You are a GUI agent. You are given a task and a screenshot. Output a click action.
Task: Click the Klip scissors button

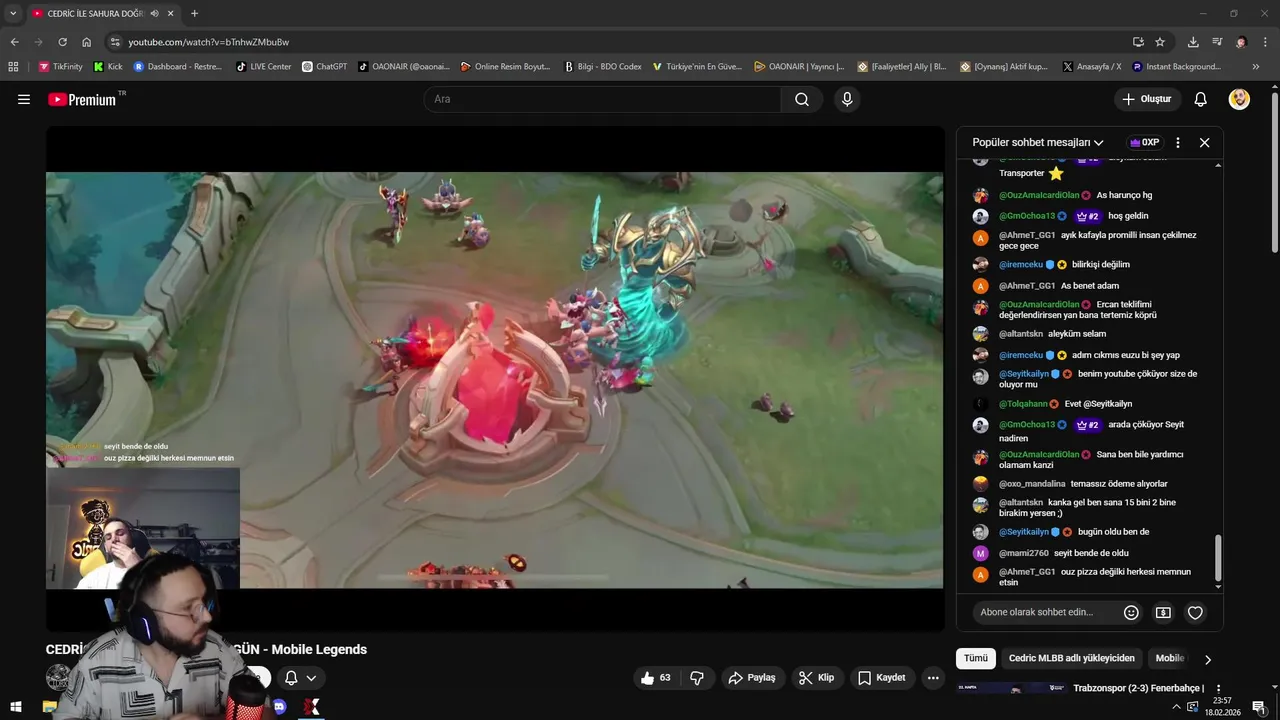click(x=816, y=678)
